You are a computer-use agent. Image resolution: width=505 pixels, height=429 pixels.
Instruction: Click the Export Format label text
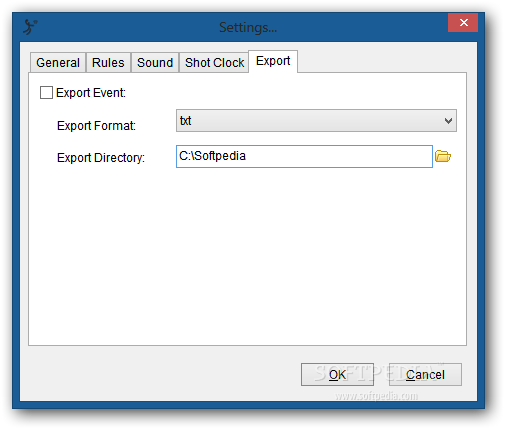pos(96,126)
